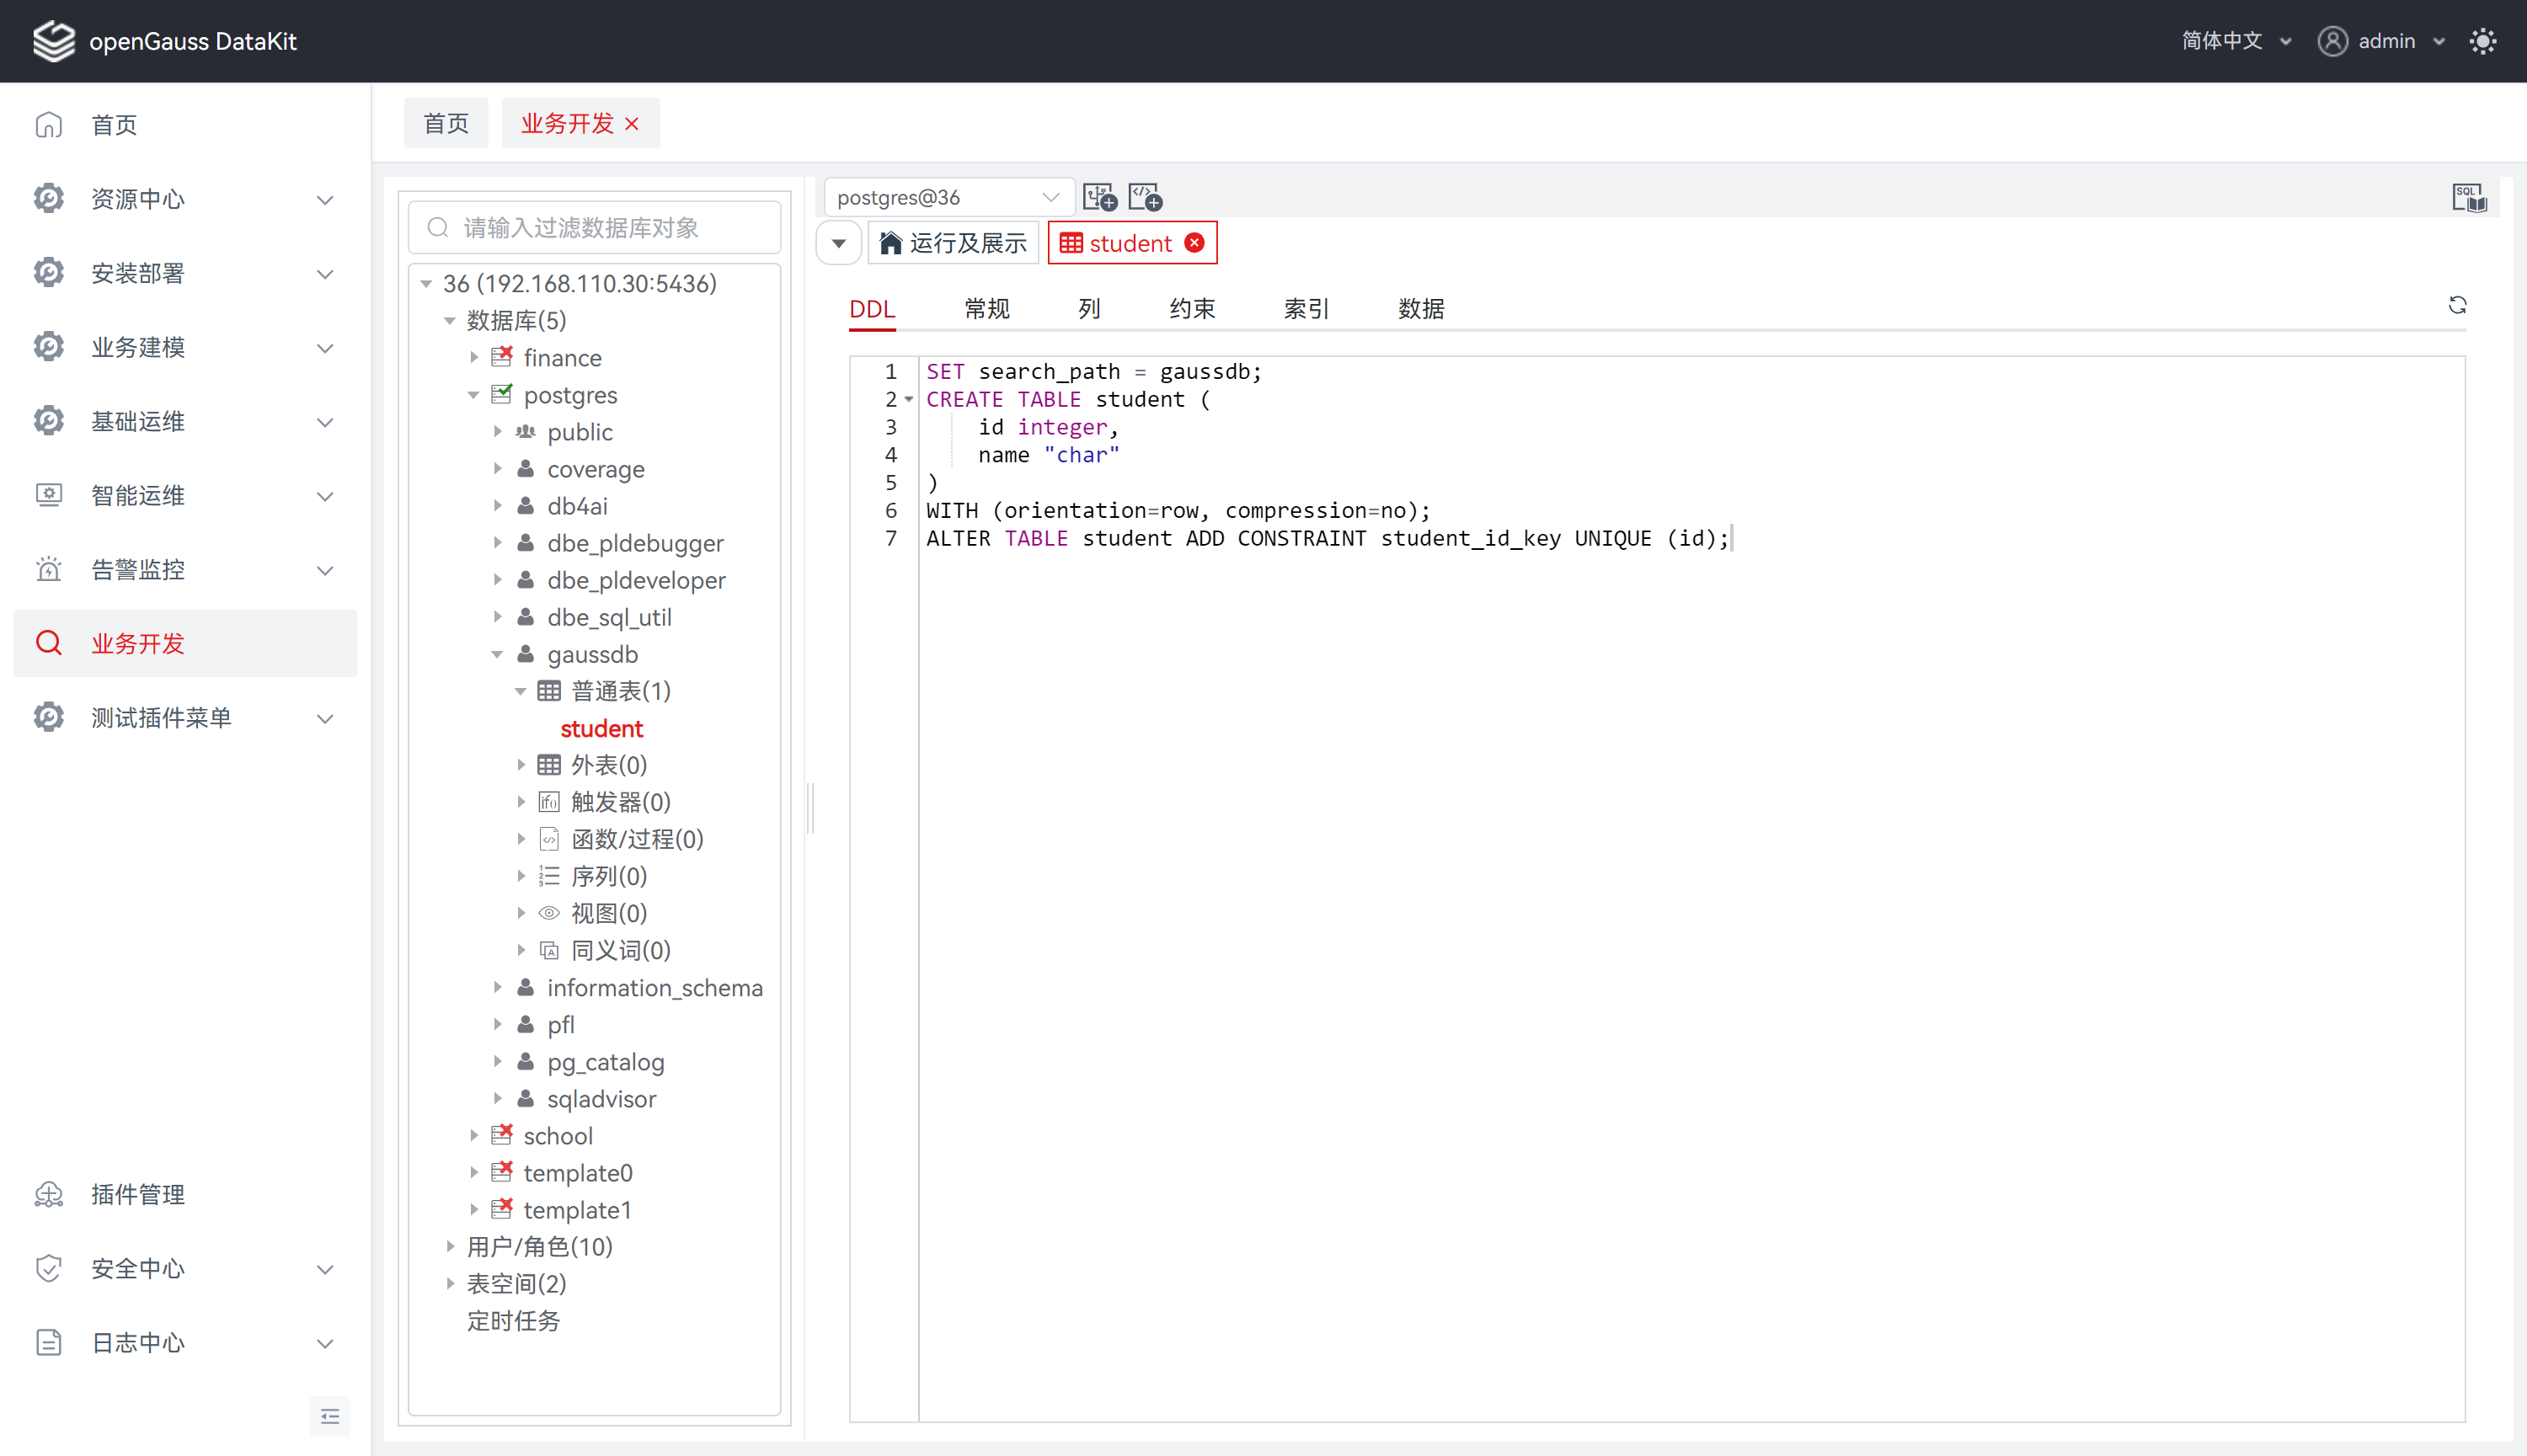The width and height of the screenshot is (2527, 1456).
Task: Click the admin user avatar icon
Action: [2332, 41]
